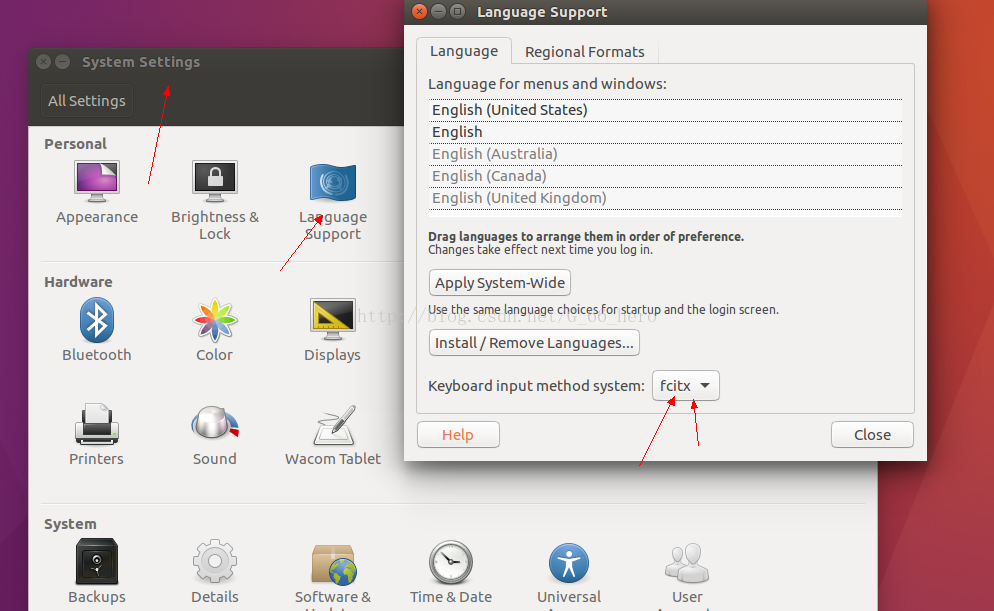Click the All Settings button

tap(87, 101)
